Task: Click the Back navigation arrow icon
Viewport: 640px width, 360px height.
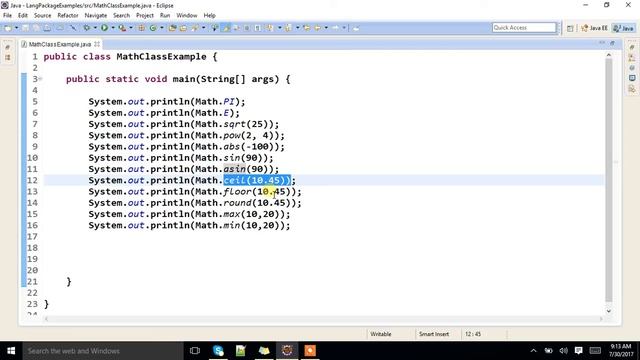Action: pos(317,28)
